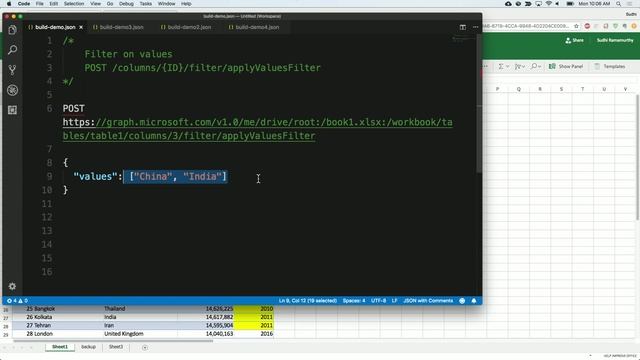Open errors and warnings in status bar
The image size is (640, 360).
tap(17, 301)
